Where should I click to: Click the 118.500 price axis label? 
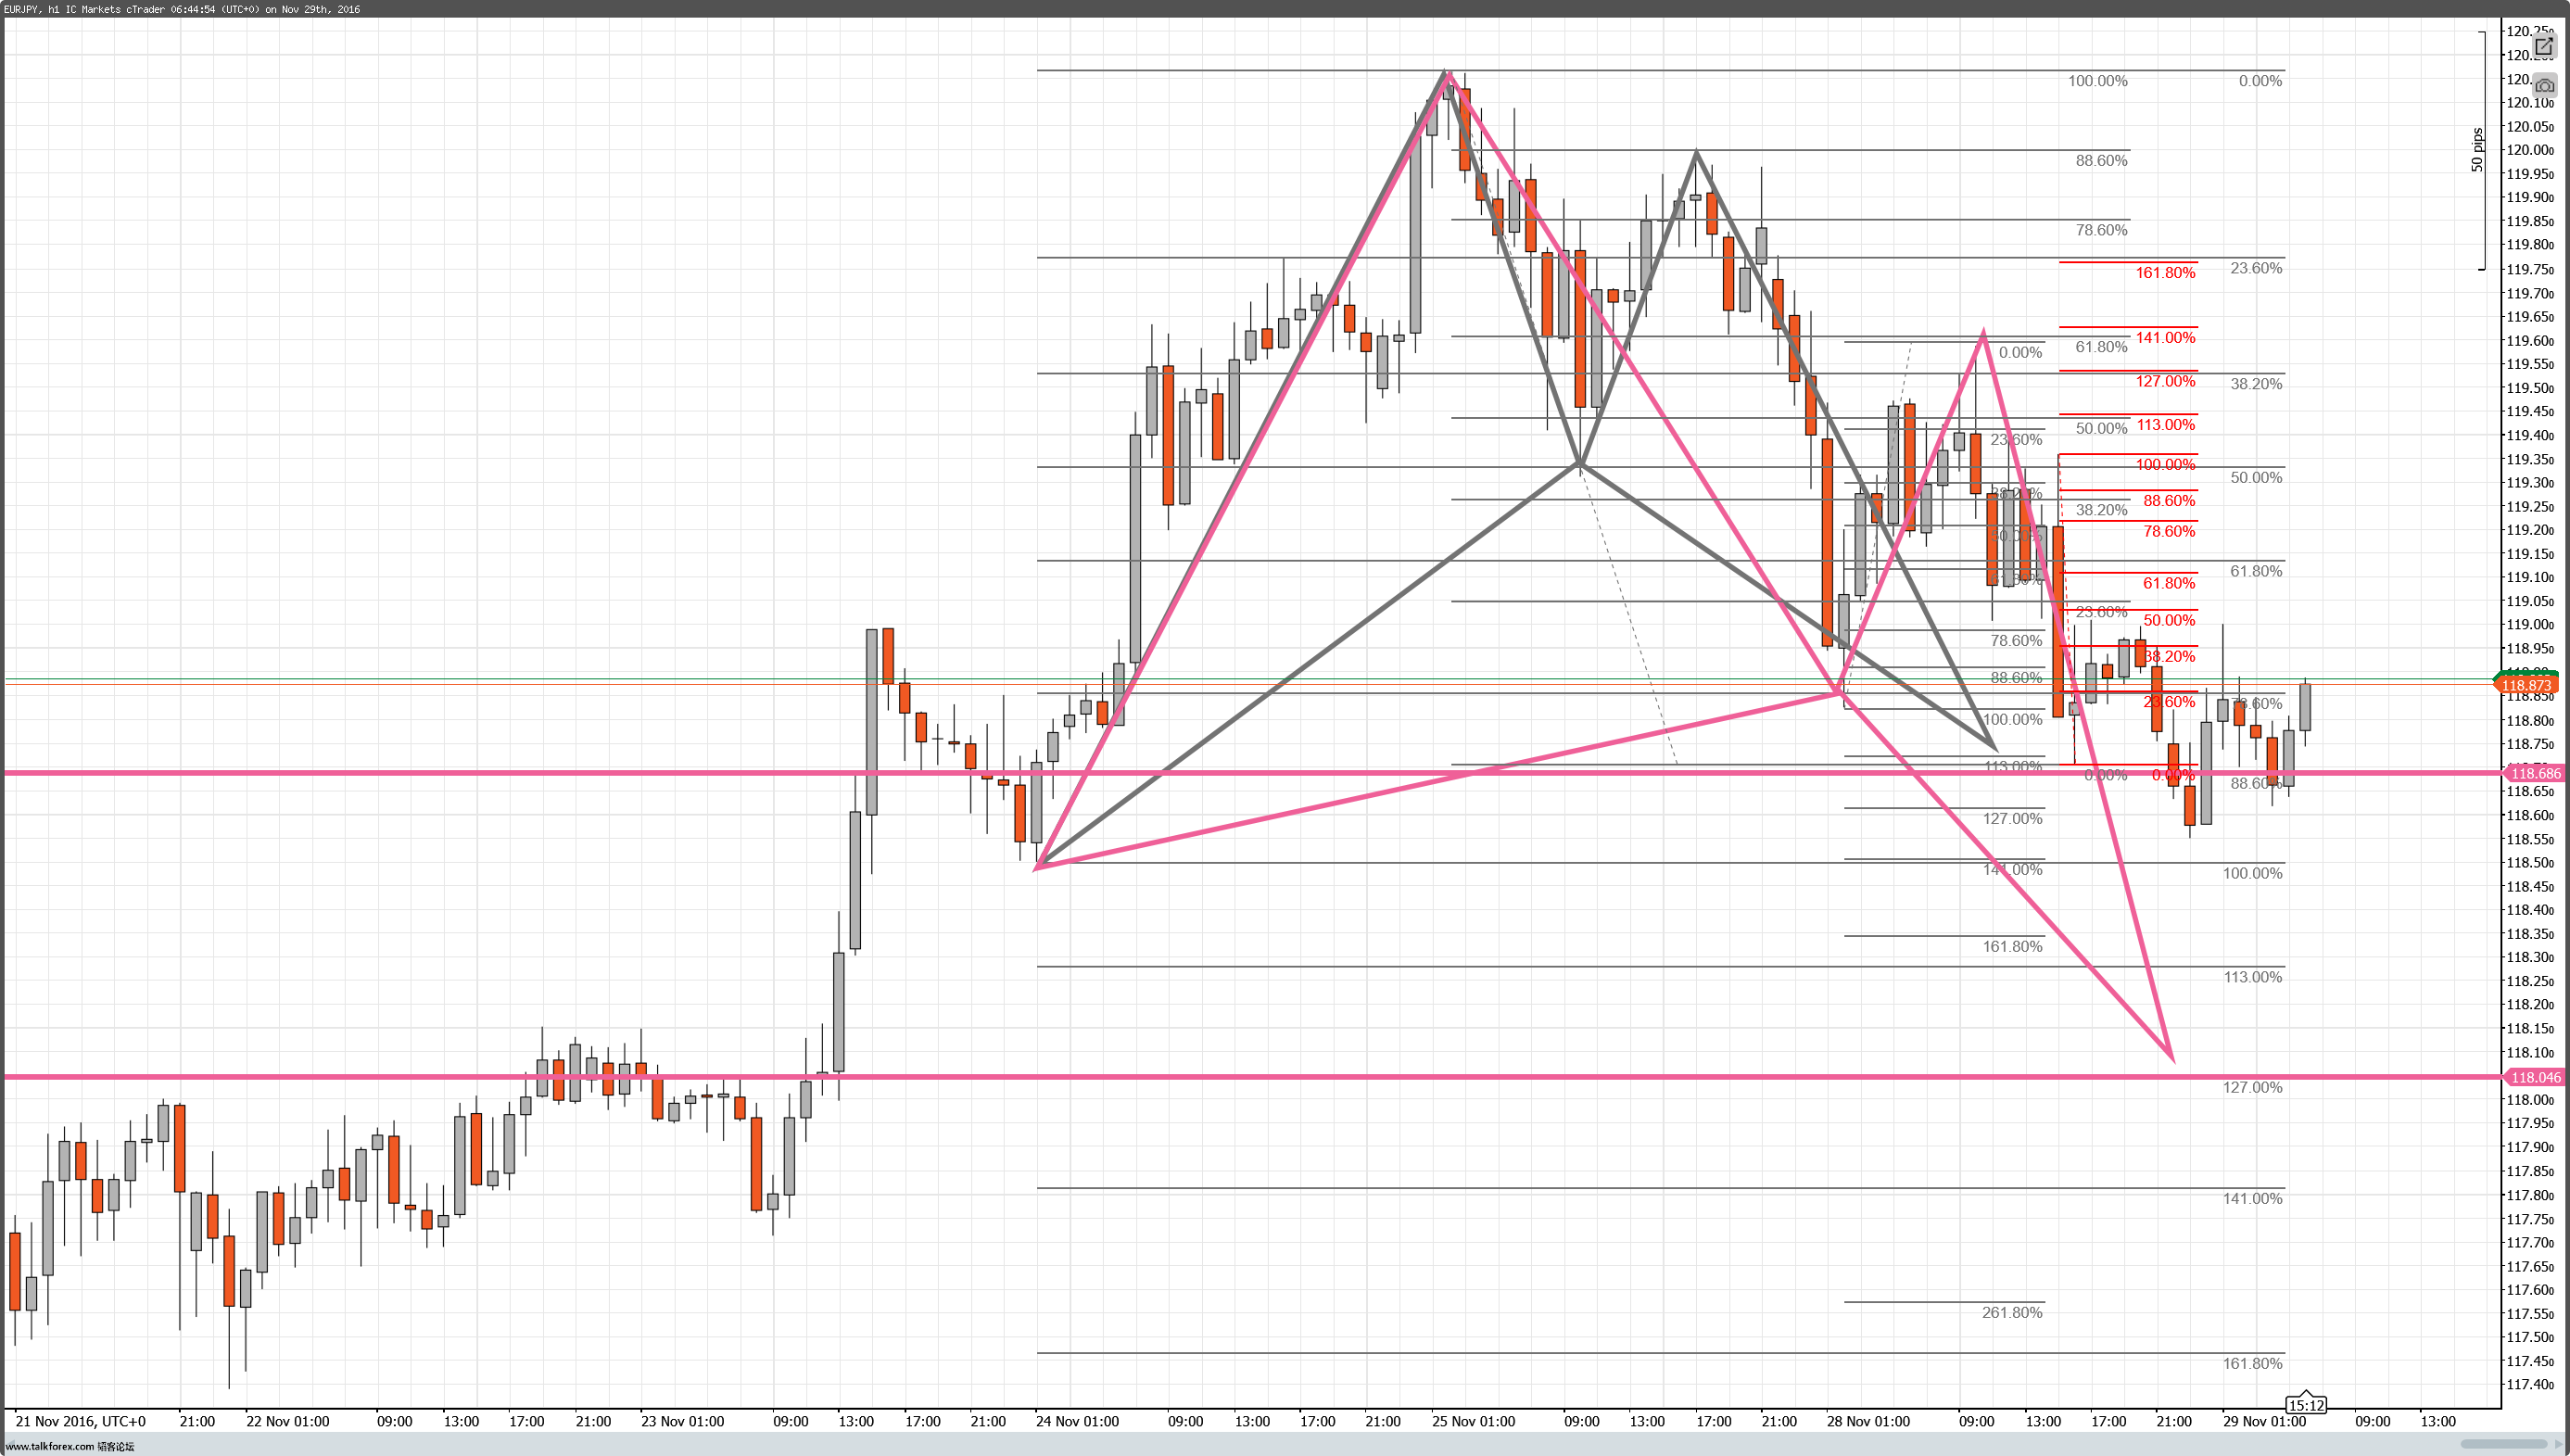pos(2529,862)
